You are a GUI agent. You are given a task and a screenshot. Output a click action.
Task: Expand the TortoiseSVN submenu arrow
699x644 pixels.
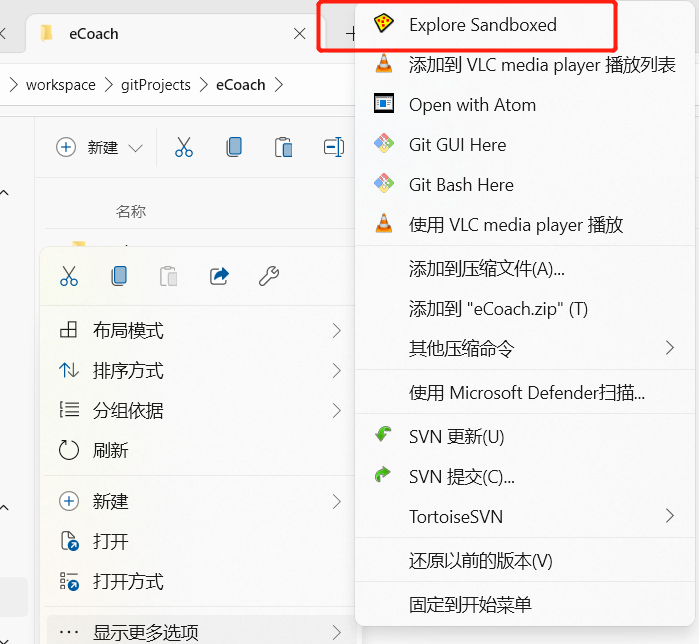[x=670, y=516]
